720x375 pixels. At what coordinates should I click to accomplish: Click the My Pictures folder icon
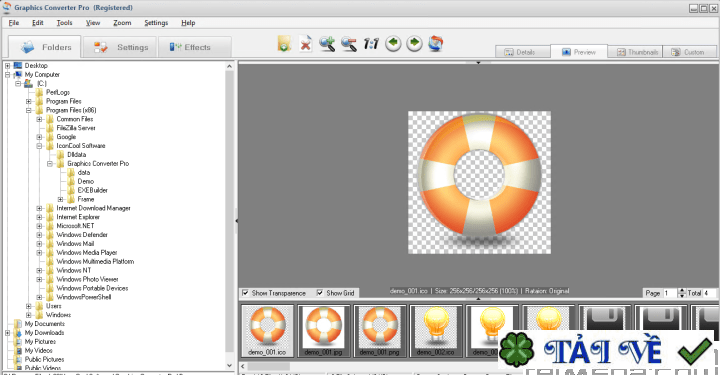point(18,341)
